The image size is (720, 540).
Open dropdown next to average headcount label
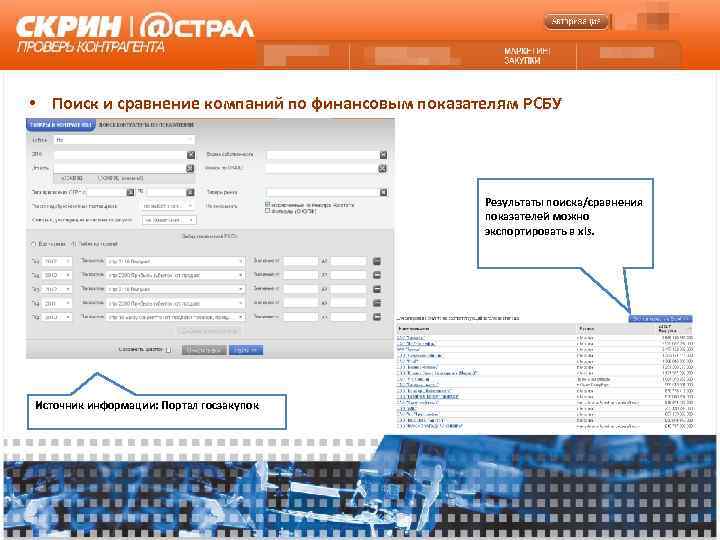tap(168, 206)
